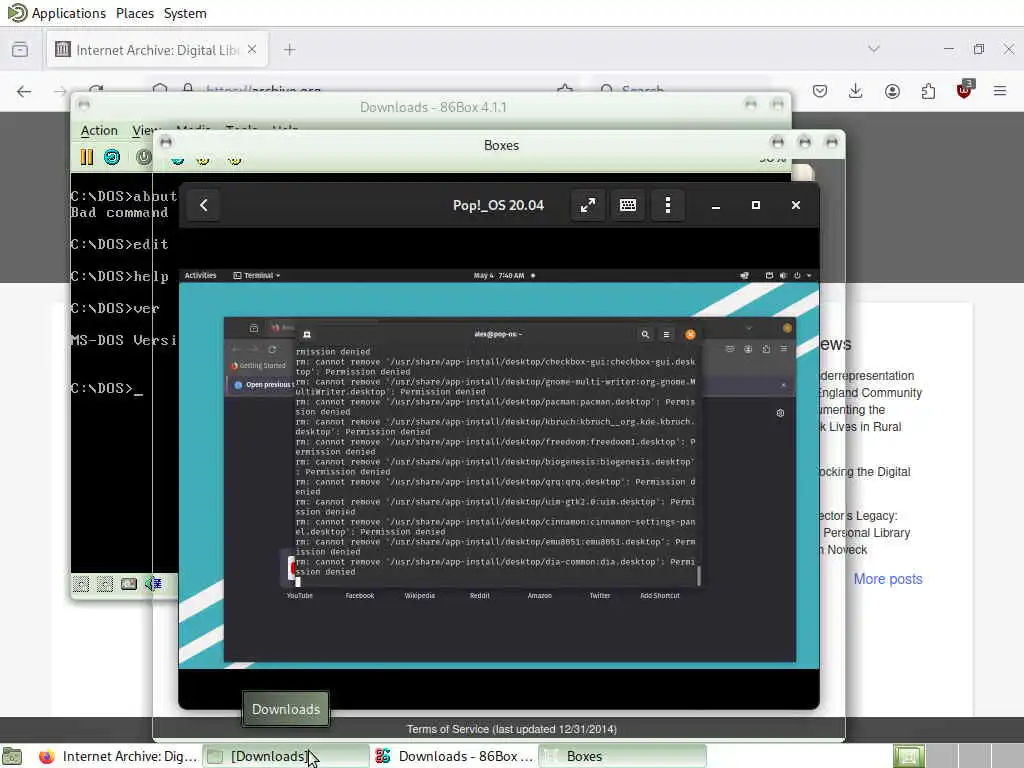Switch to Internet Archive Firefox in taskbar

point(118,756)
